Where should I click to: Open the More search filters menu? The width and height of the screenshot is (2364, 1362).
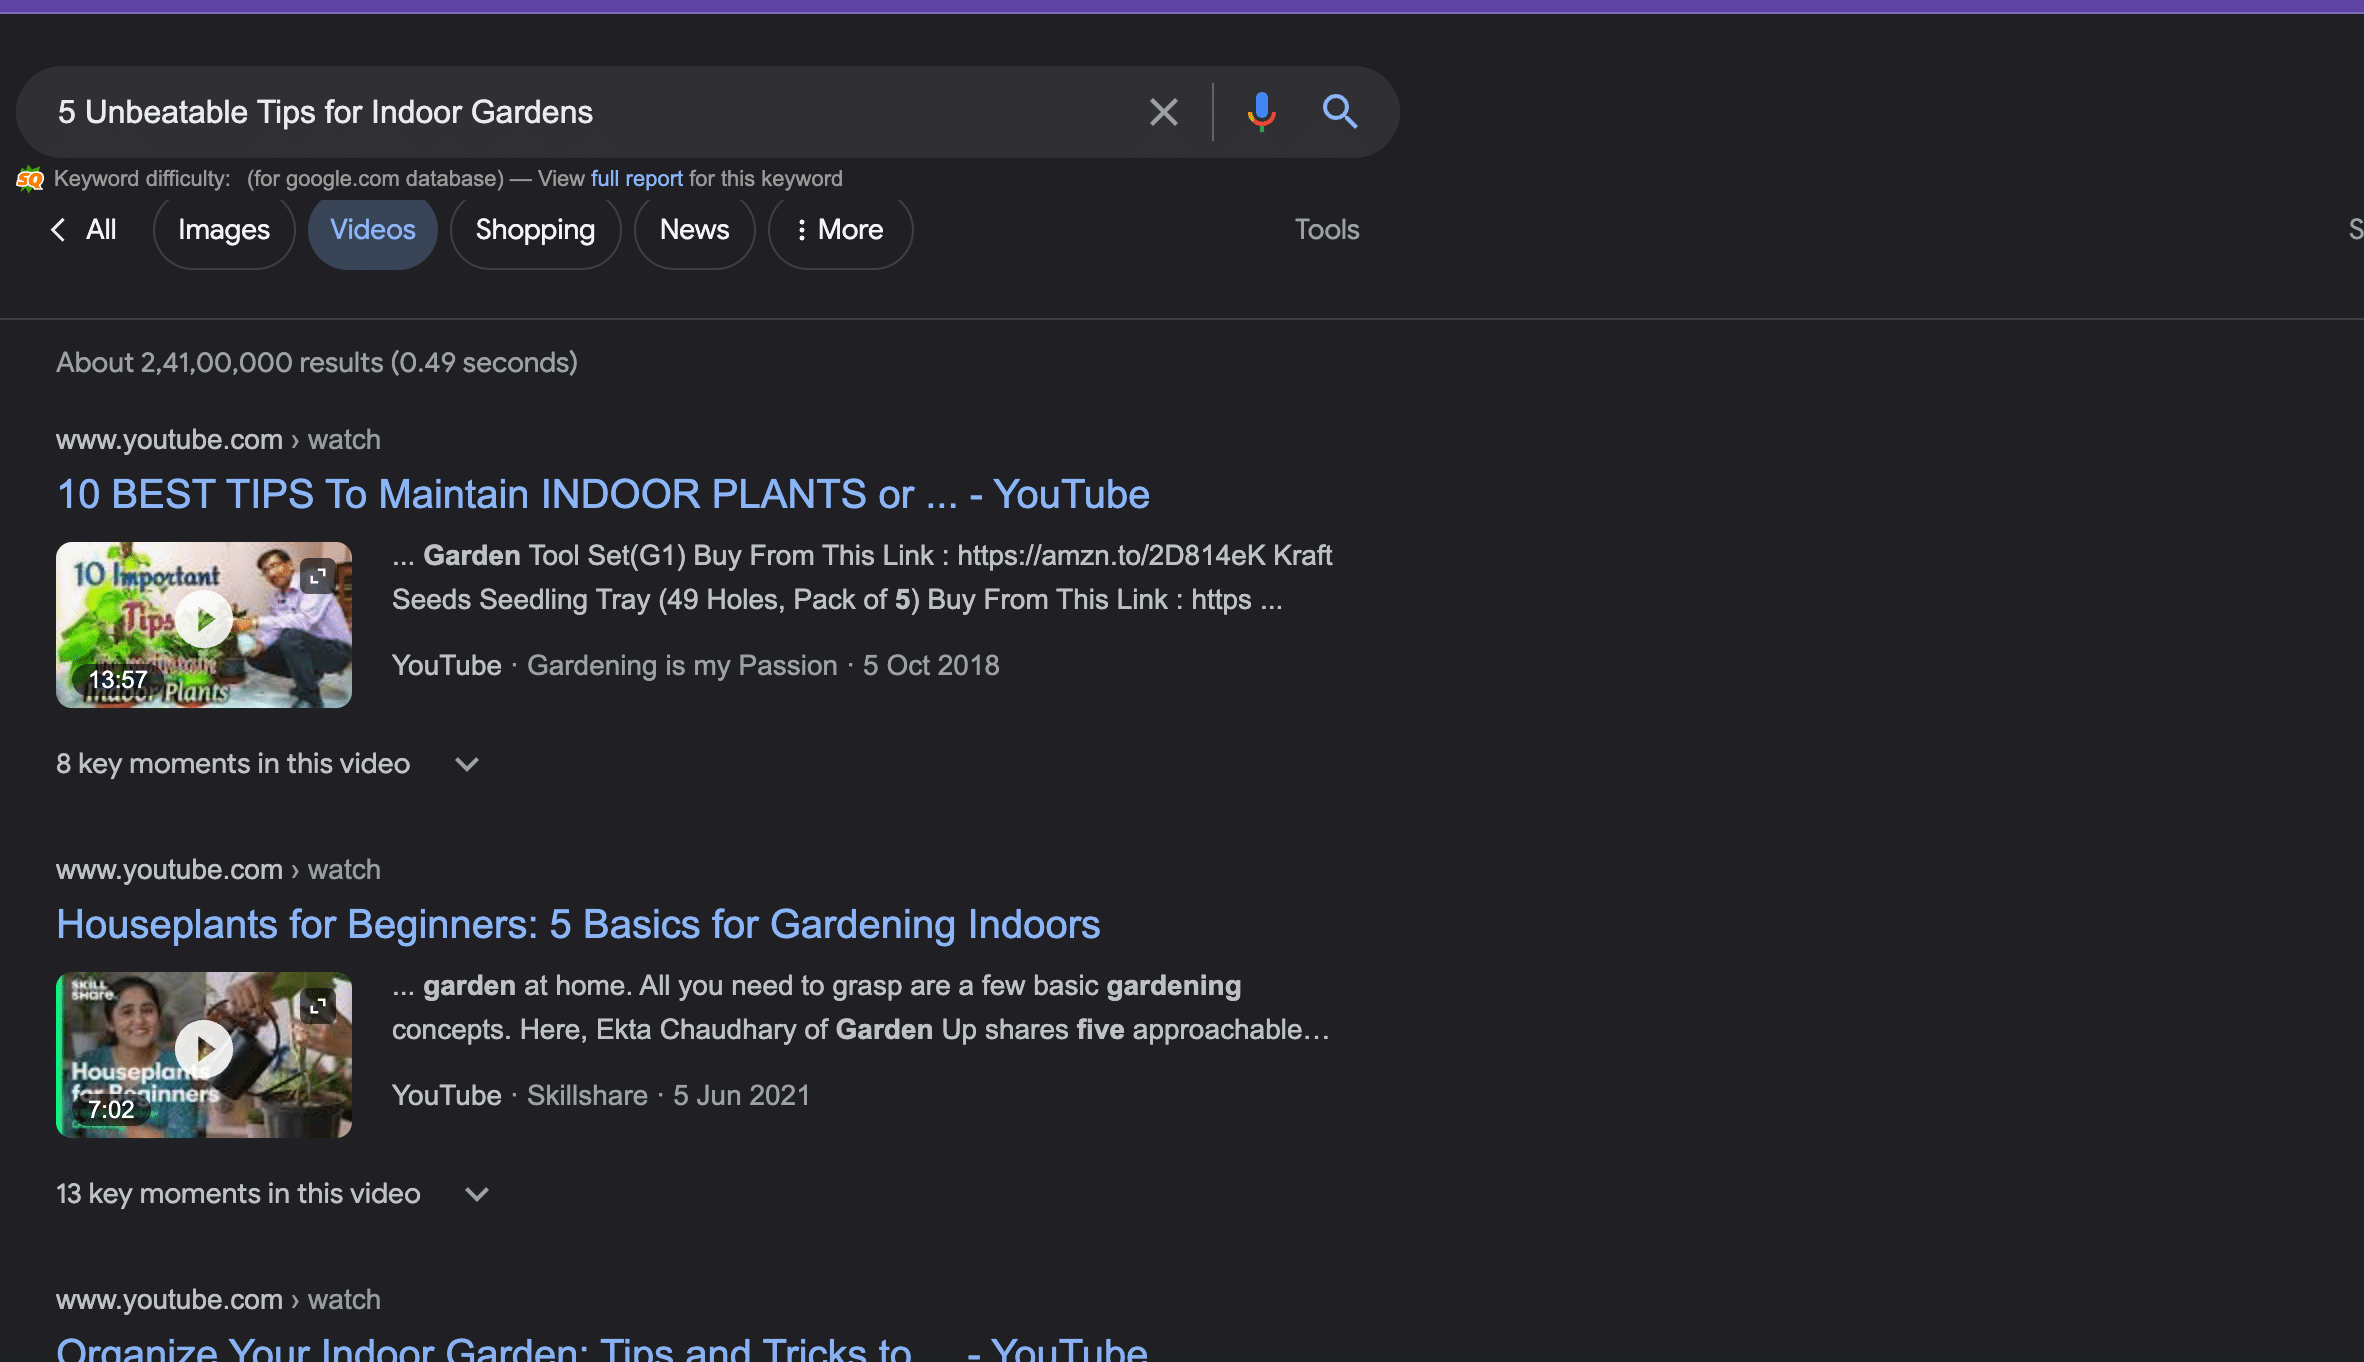pyautogui.click(x=840, y=230)
